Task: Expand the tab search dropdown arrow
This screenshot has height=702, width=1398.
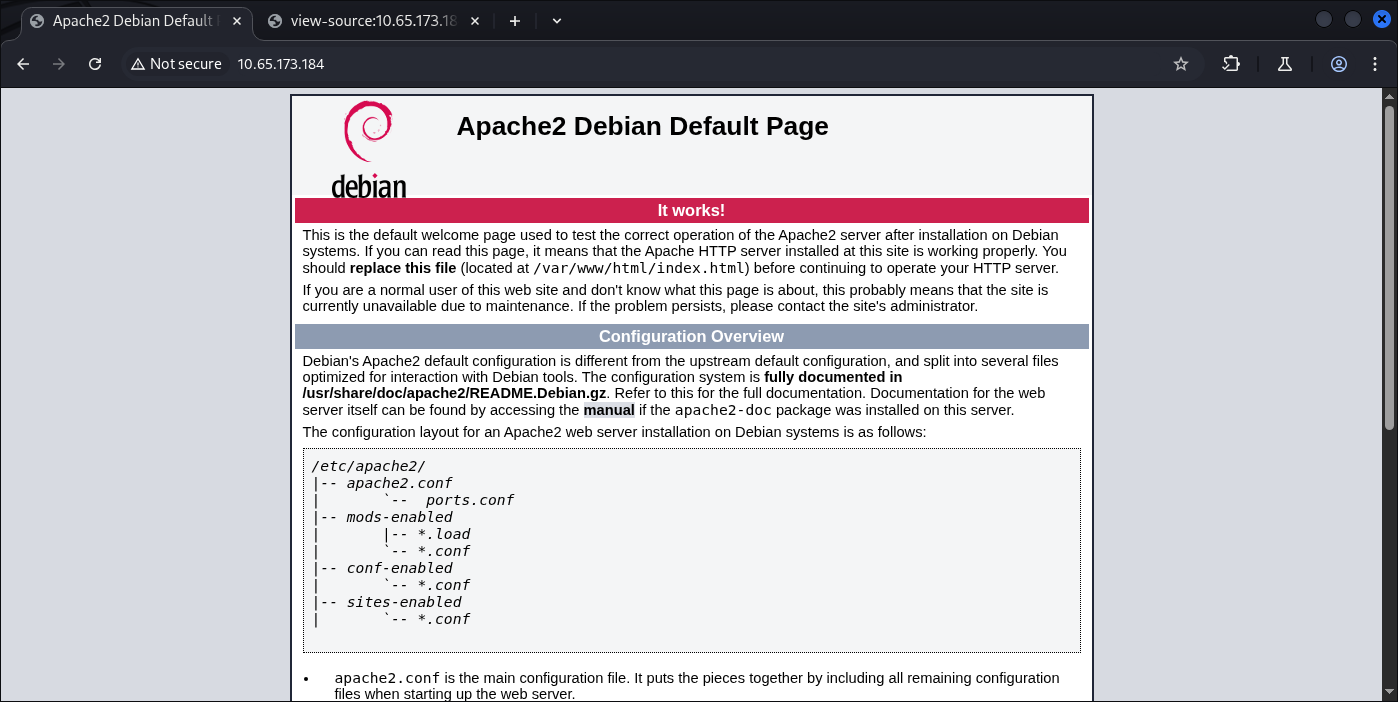Action: tap(557, 21)
